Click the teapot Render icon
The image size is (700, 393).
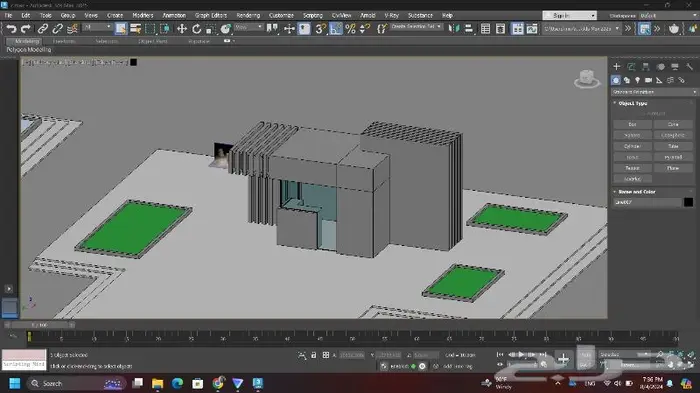pos(674,29)
